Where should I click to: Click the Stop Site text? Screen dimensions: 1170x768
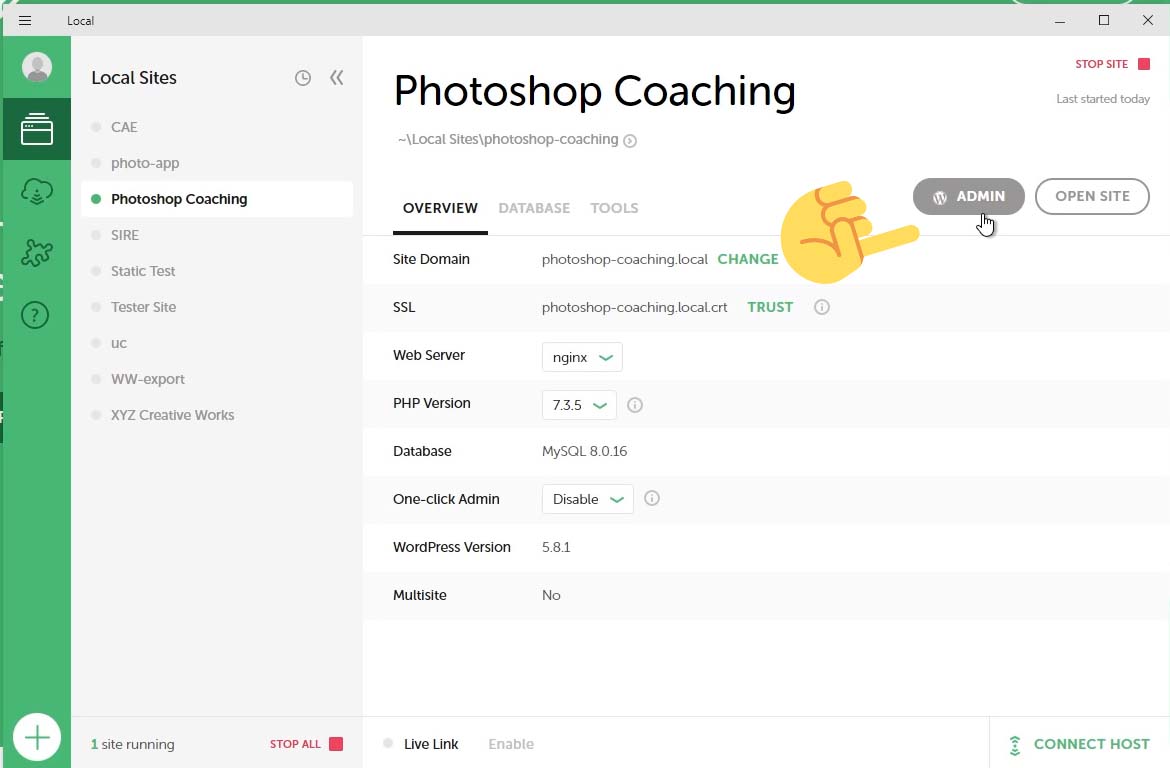1101,64
